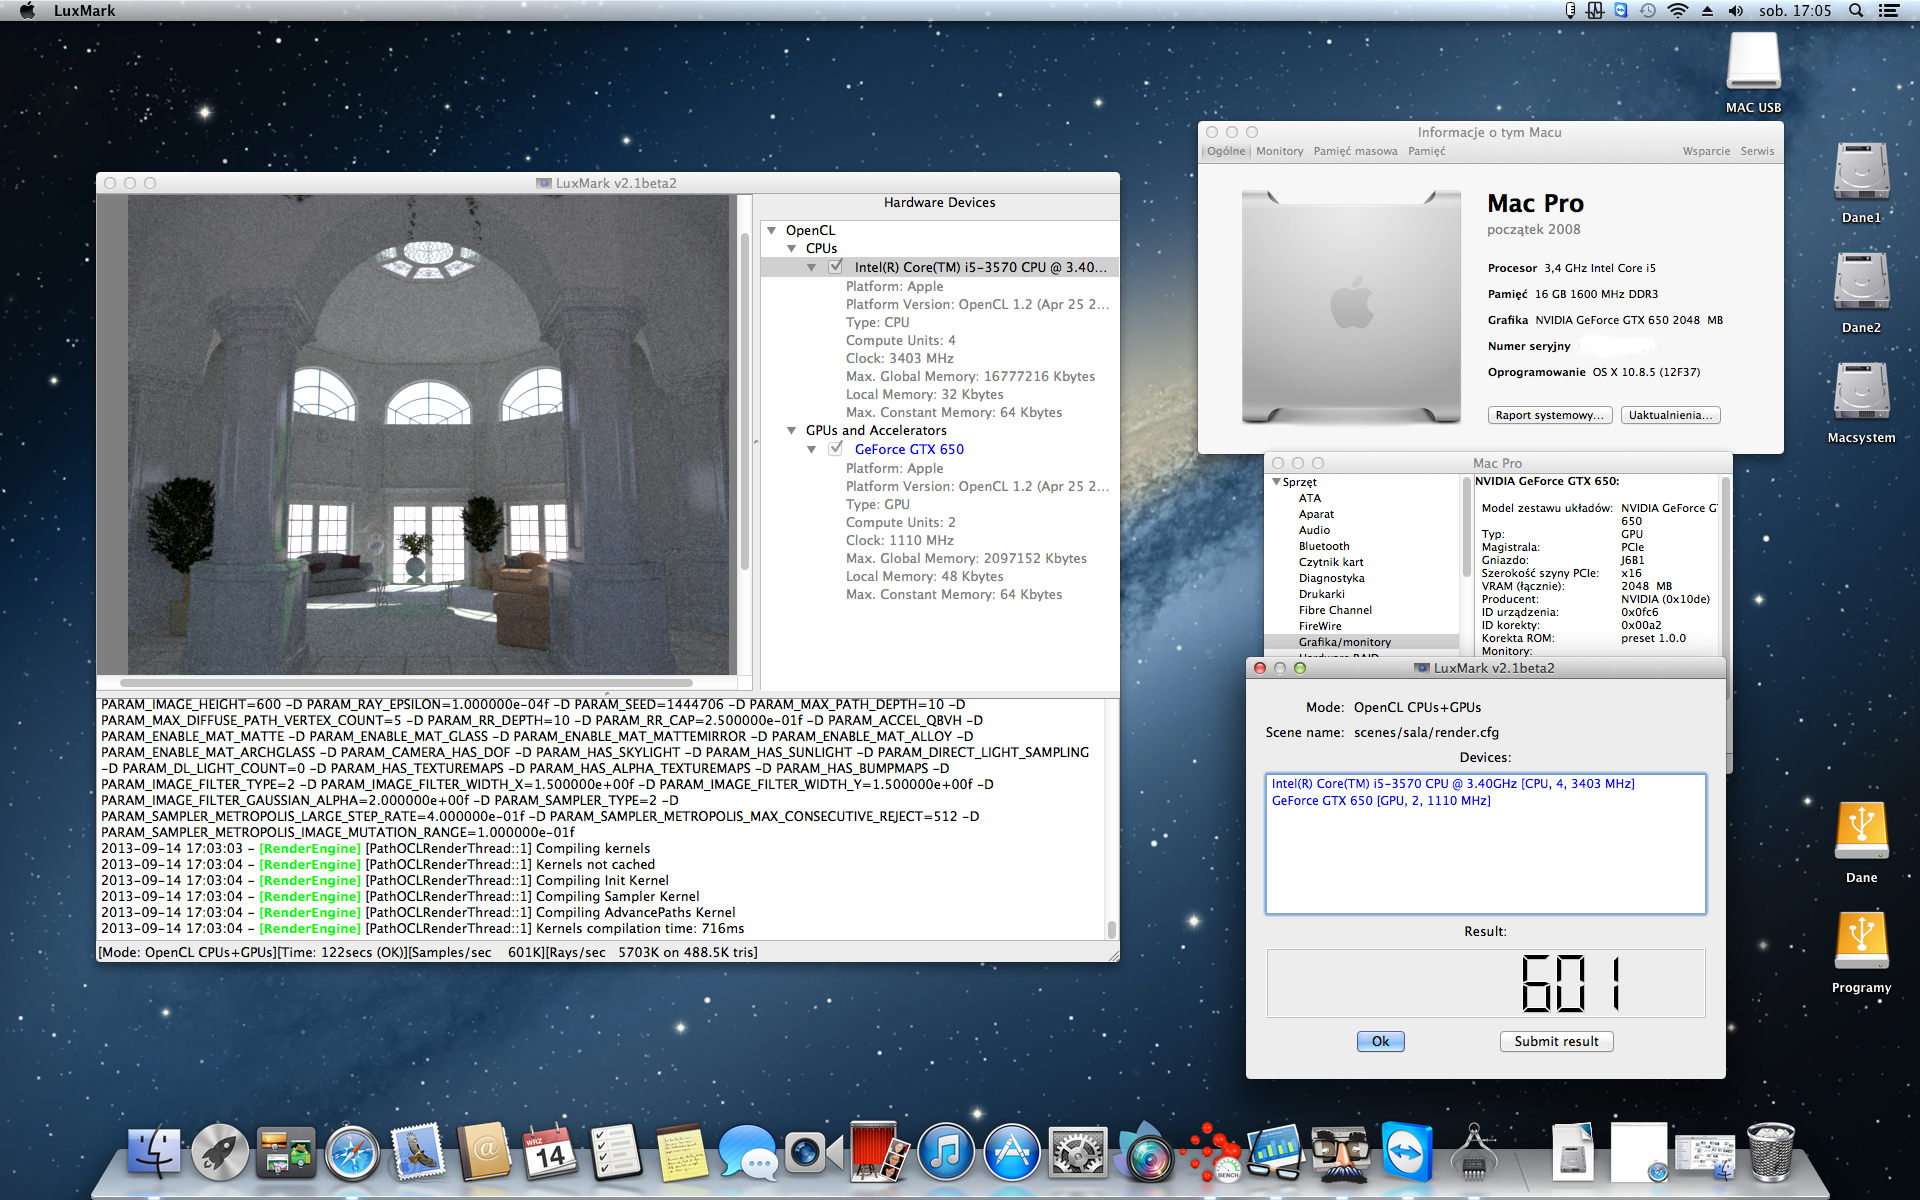Open the LuxMark application menu
The image size is (1920, 1200).
click(x=84, y=10)
